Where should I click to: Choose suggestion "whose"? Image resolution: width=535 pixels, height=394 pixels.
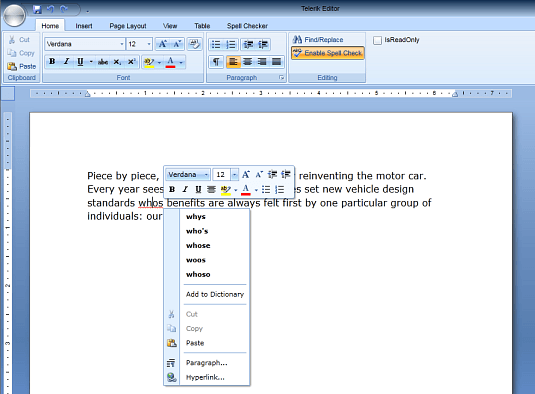coord(207,246)
